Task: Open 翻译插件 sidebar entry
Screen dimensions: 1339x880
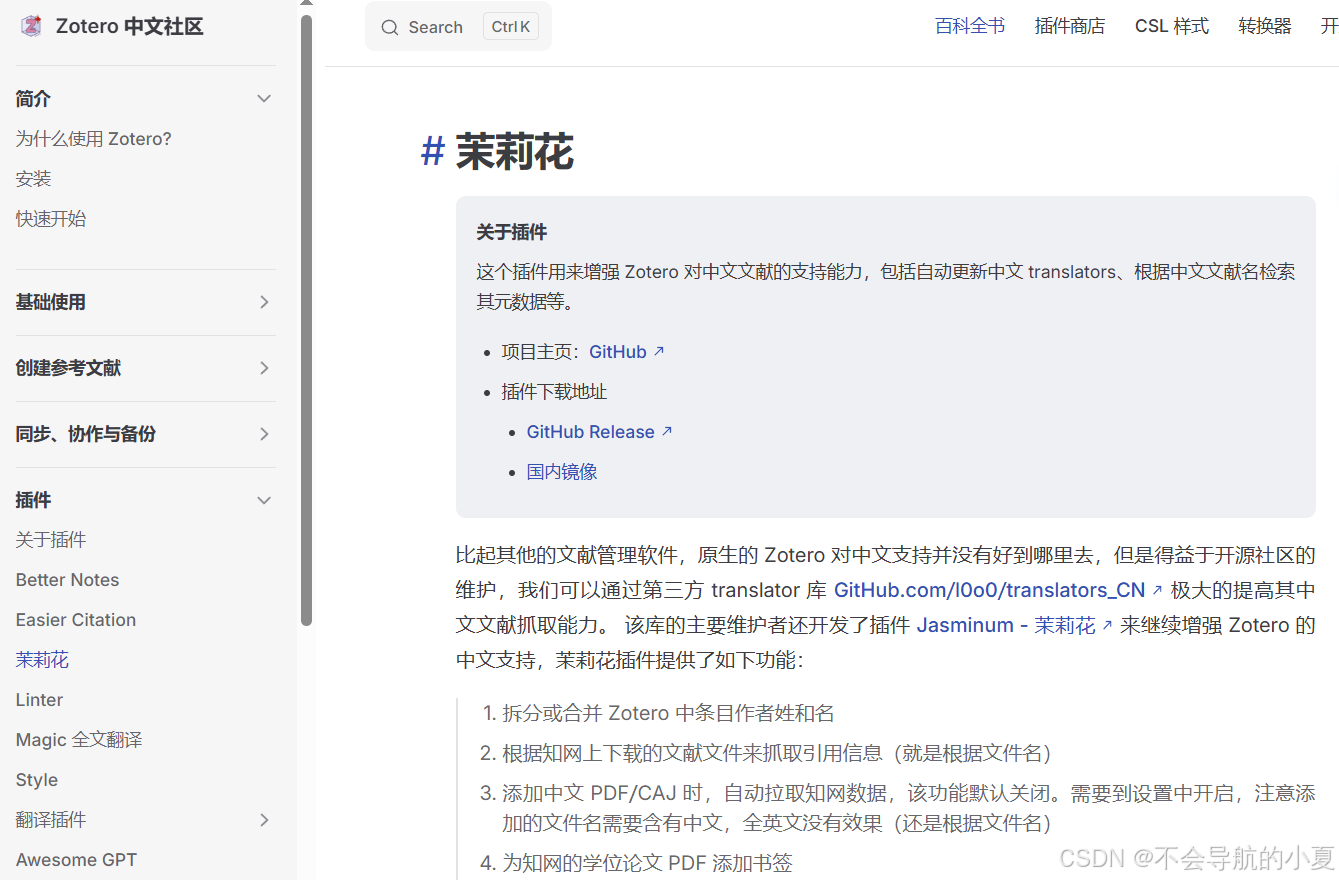Action: pyautogui.click(x=51, y=820)
